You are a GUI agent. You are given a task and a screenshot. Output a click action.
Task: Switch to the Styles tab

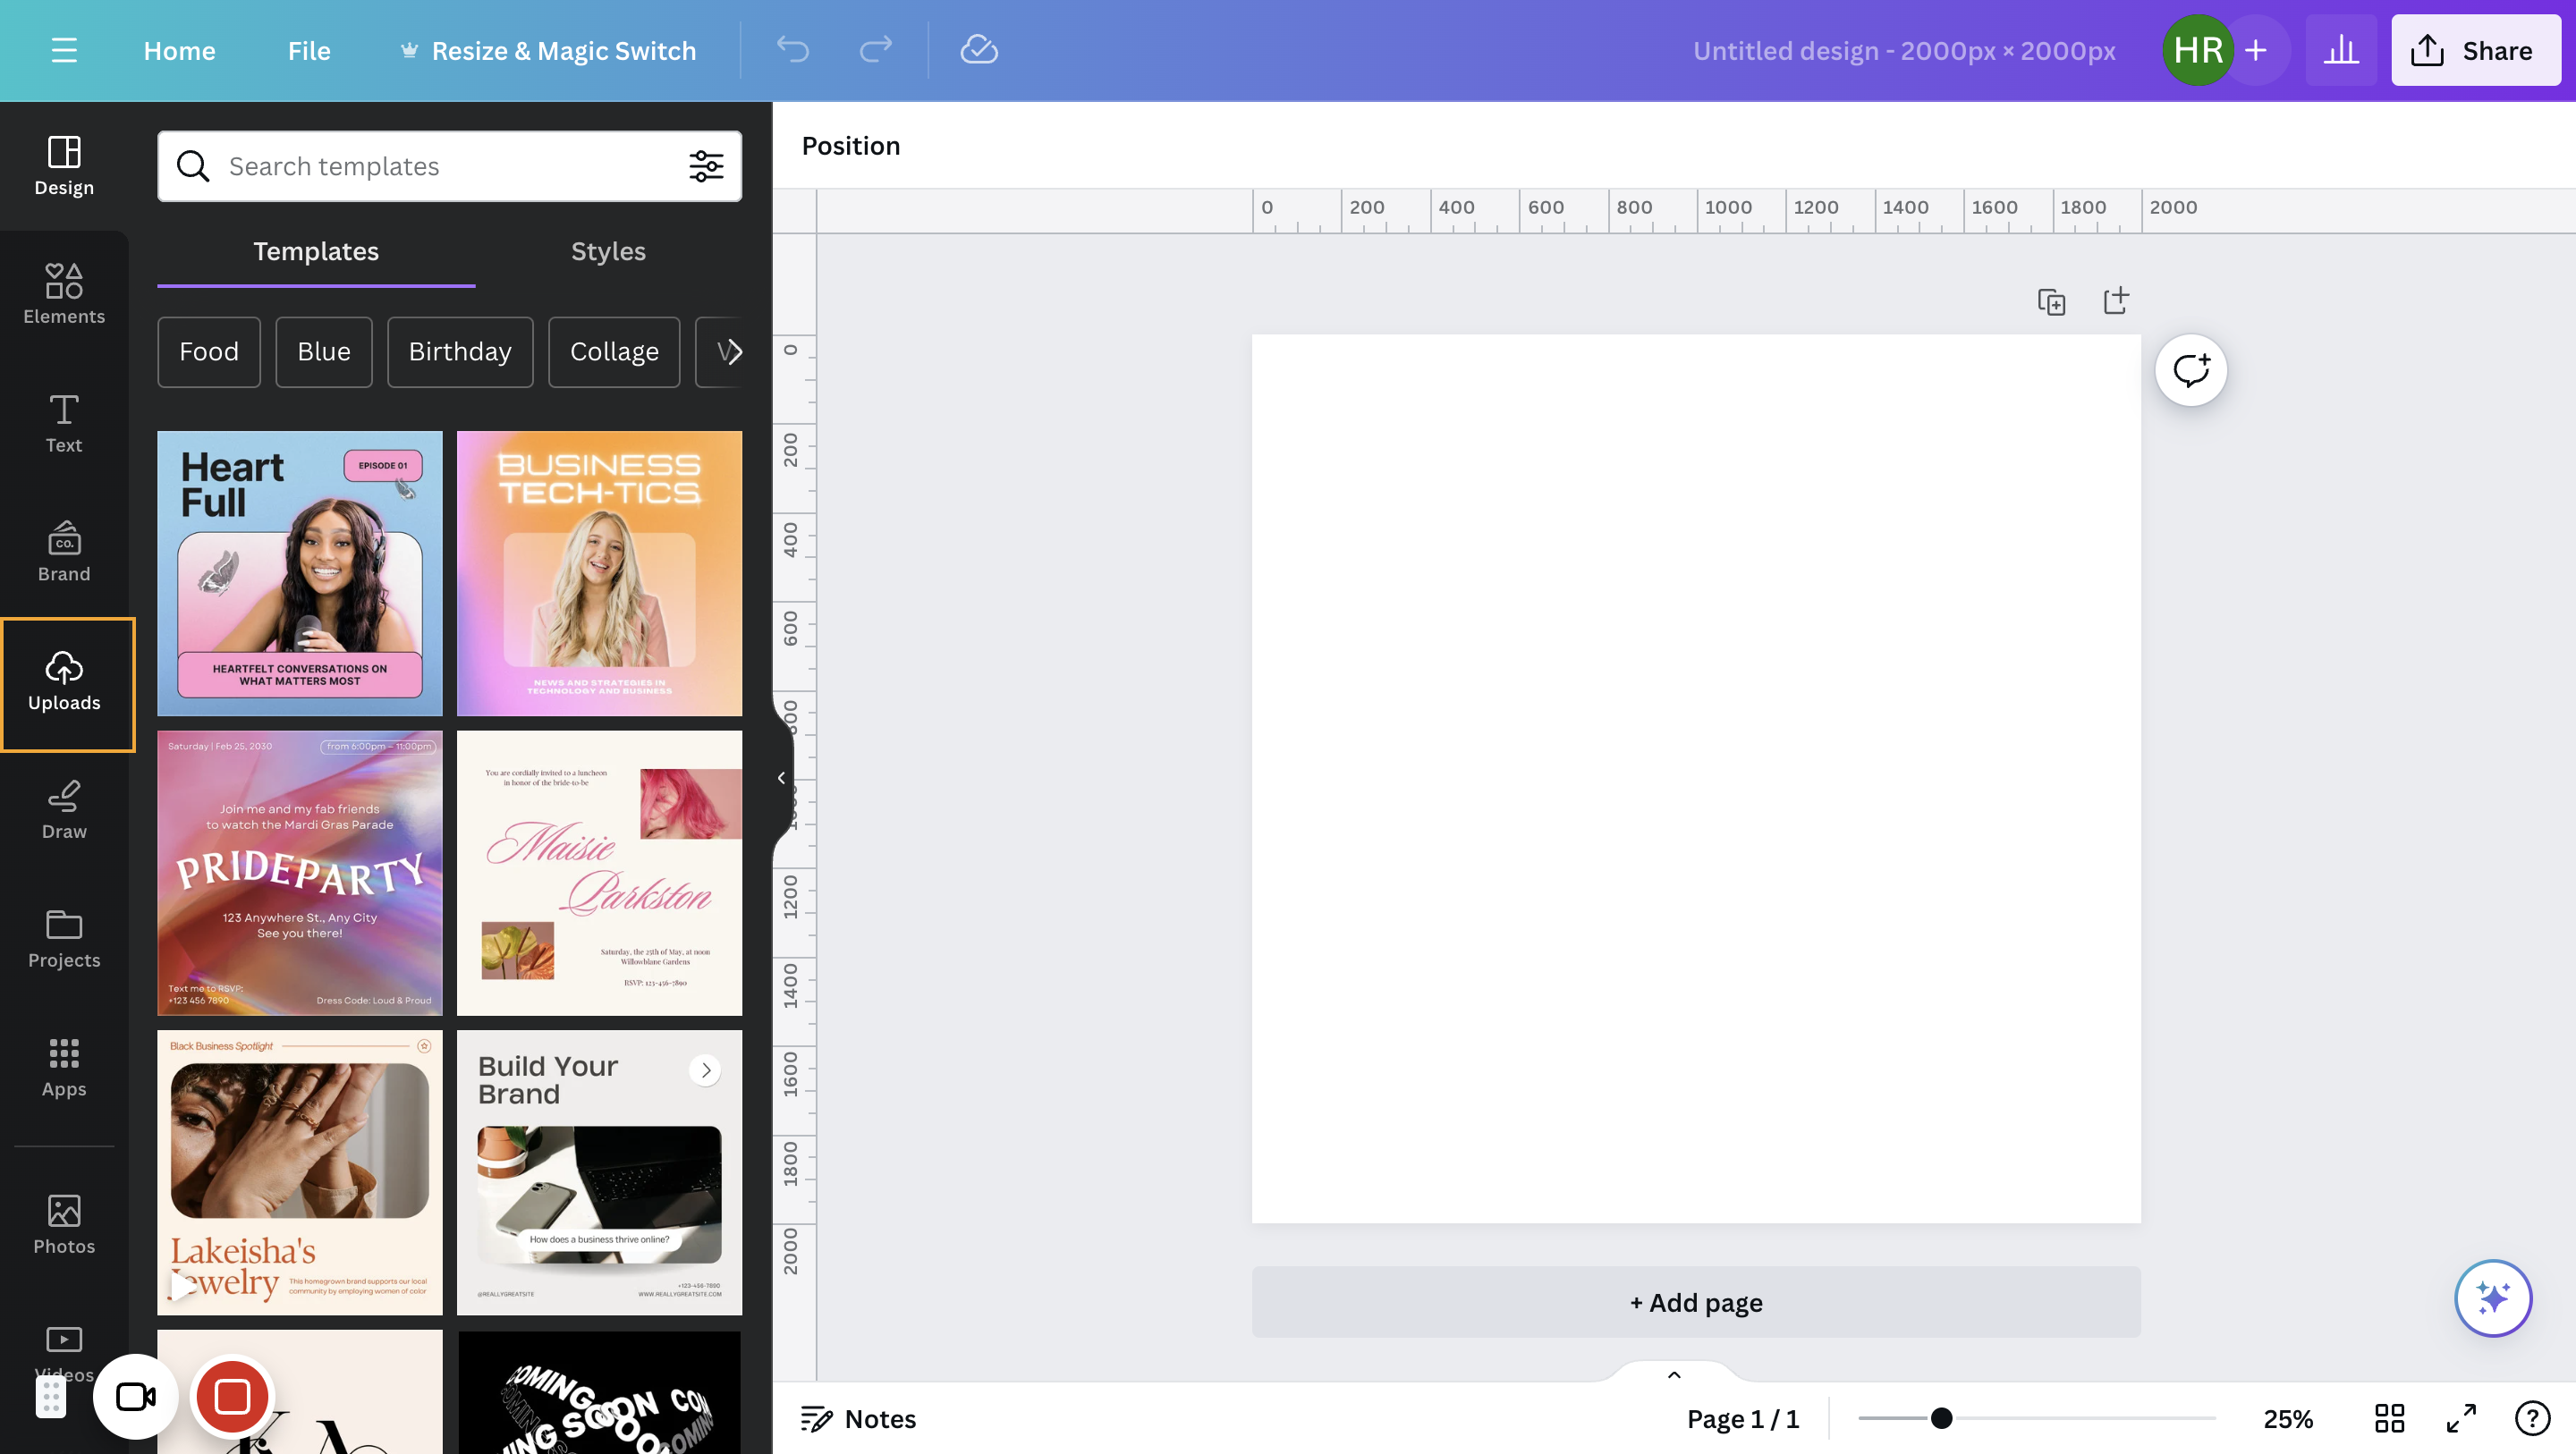(608, 251)
